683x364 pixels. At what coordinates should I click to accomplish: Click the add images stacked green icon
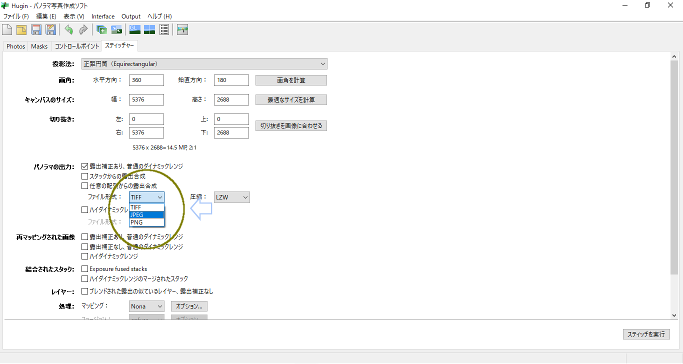coord(102,30)
